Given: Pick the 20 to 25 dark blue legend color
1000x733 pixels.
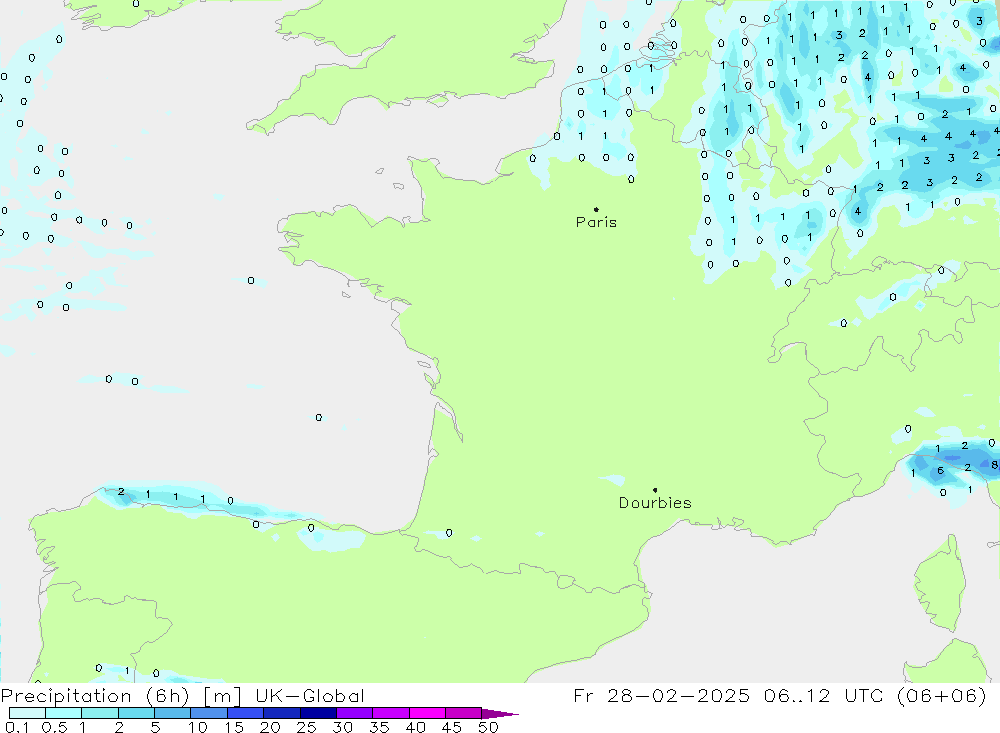Looking at the screenshot, I should point(281,713).
